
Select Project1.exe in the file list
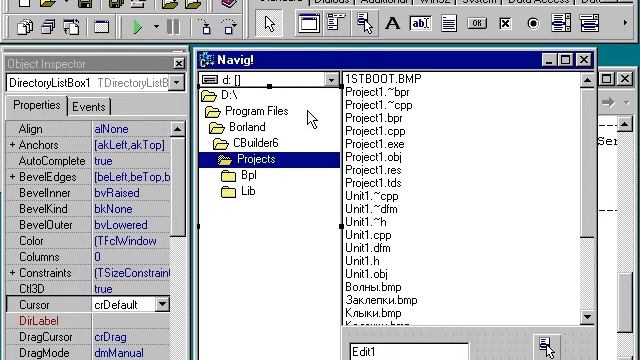375,144
